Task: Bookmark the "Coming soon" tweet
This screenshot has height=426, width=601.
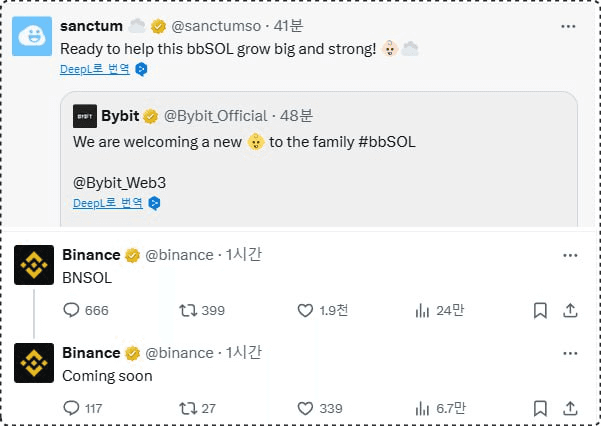Action: 540,408
